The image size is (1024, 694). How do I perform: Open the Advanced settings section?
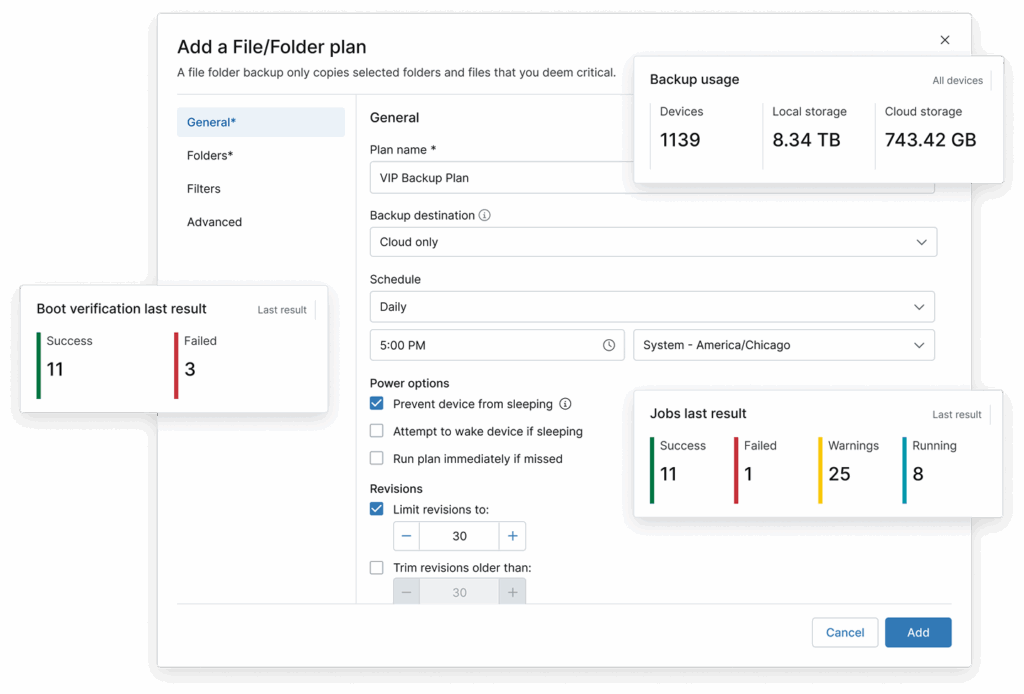214,221
